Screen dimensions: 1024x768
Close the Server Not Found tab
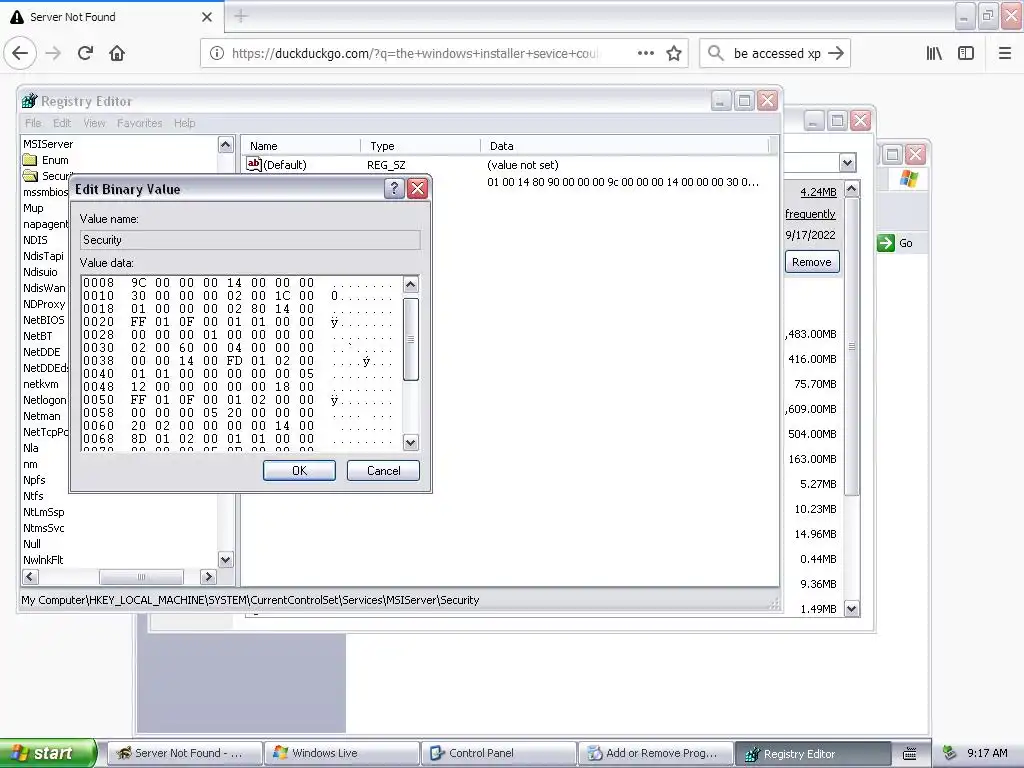[x=207, y=17]
